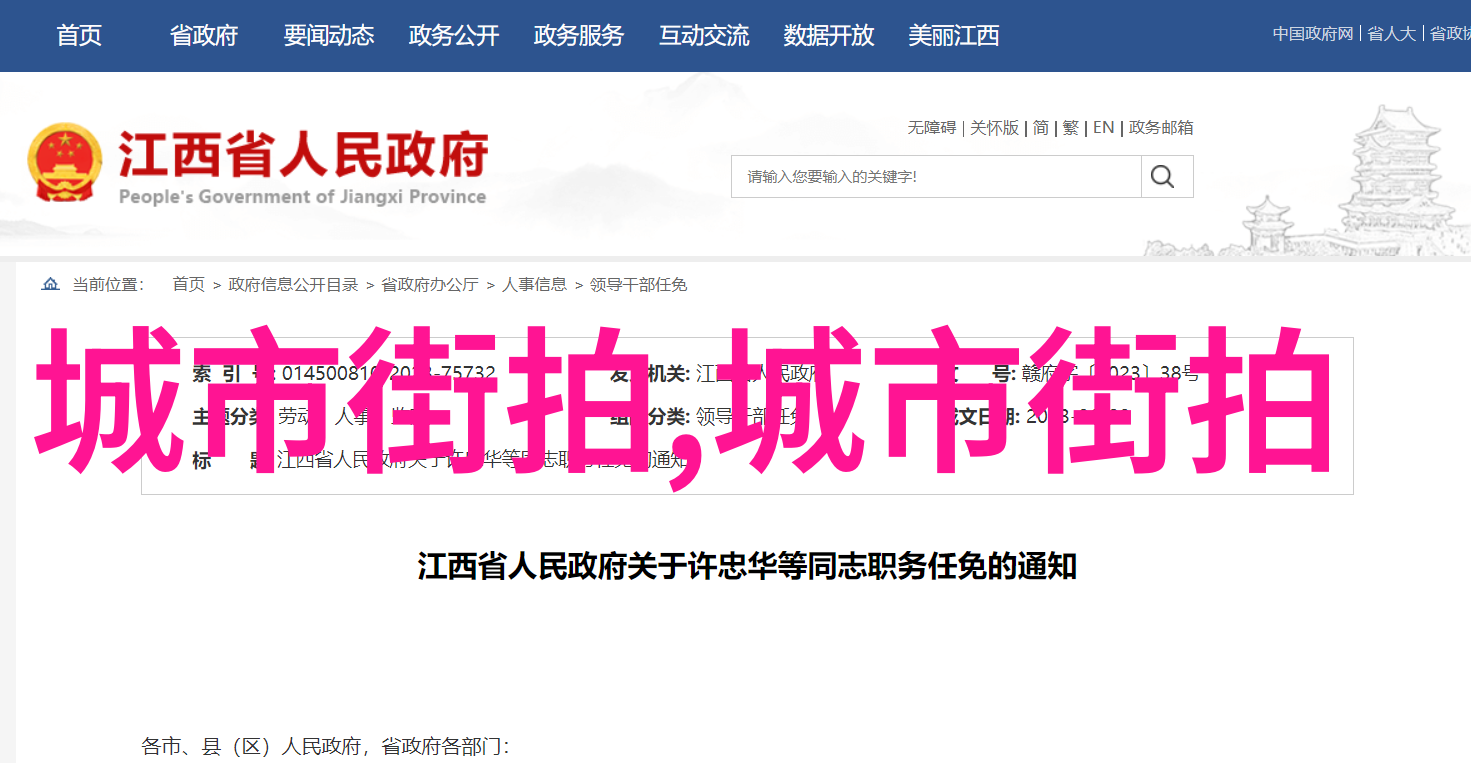Open 政府信息公开目录 breadcrumb link
This screenshot has height=763, width=1471.
coord(293,285)
